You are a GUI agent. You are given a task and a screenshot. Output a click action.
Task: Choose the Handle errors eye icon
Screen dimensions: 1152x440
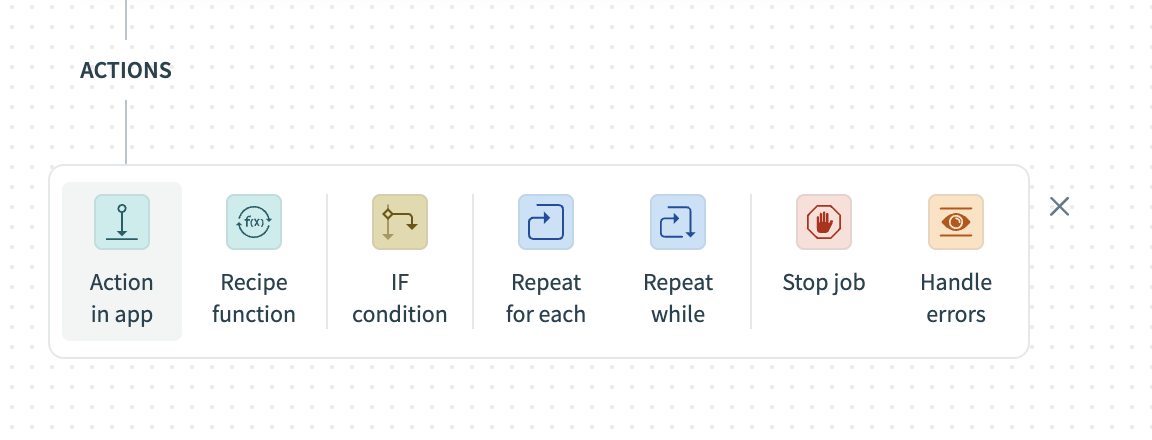956,222
